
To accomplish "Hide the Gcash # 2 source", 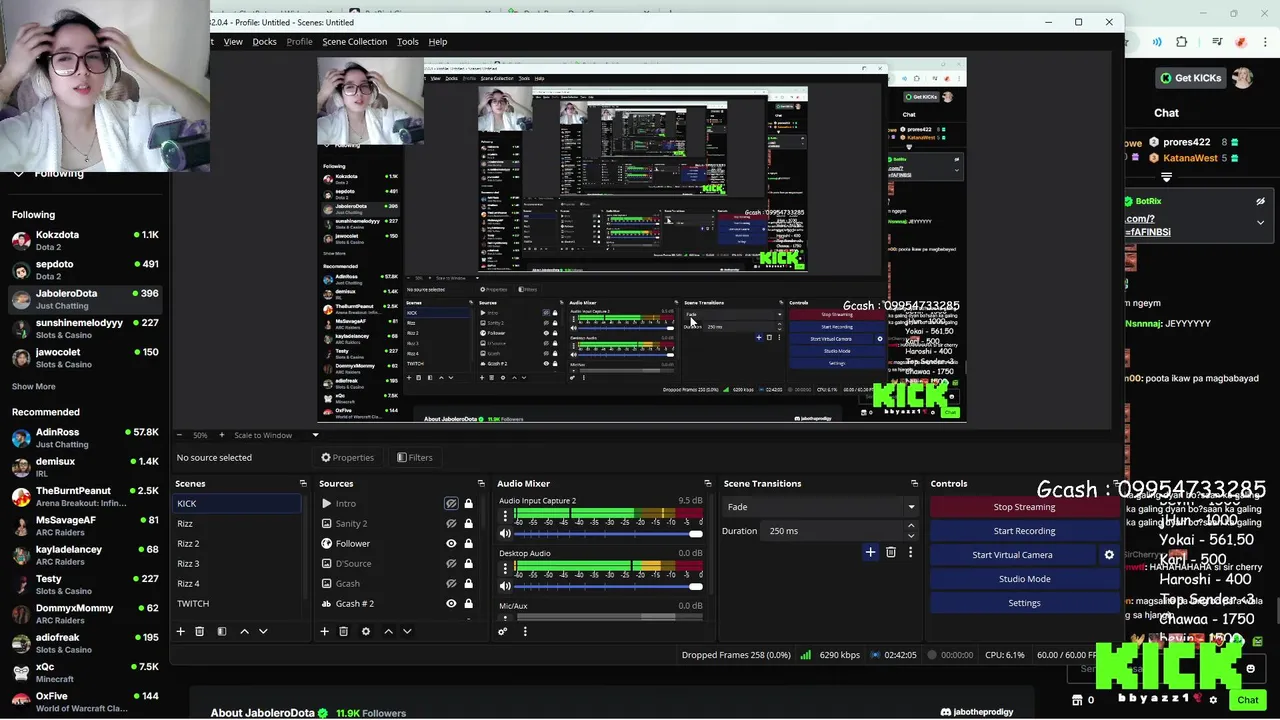I will pos(451,604).
